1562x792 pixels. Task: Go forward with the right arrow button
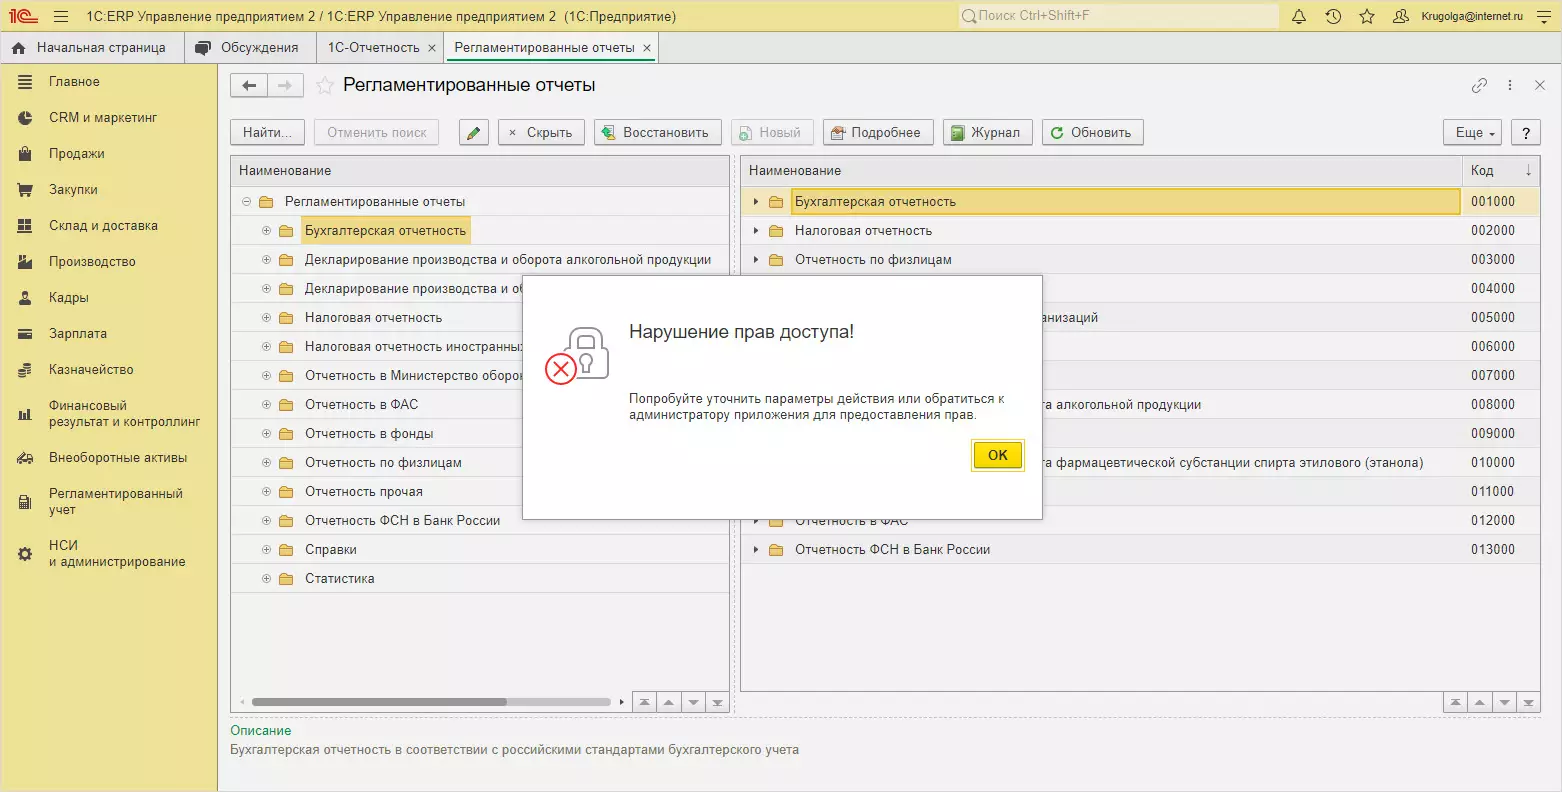coord(285,86)
